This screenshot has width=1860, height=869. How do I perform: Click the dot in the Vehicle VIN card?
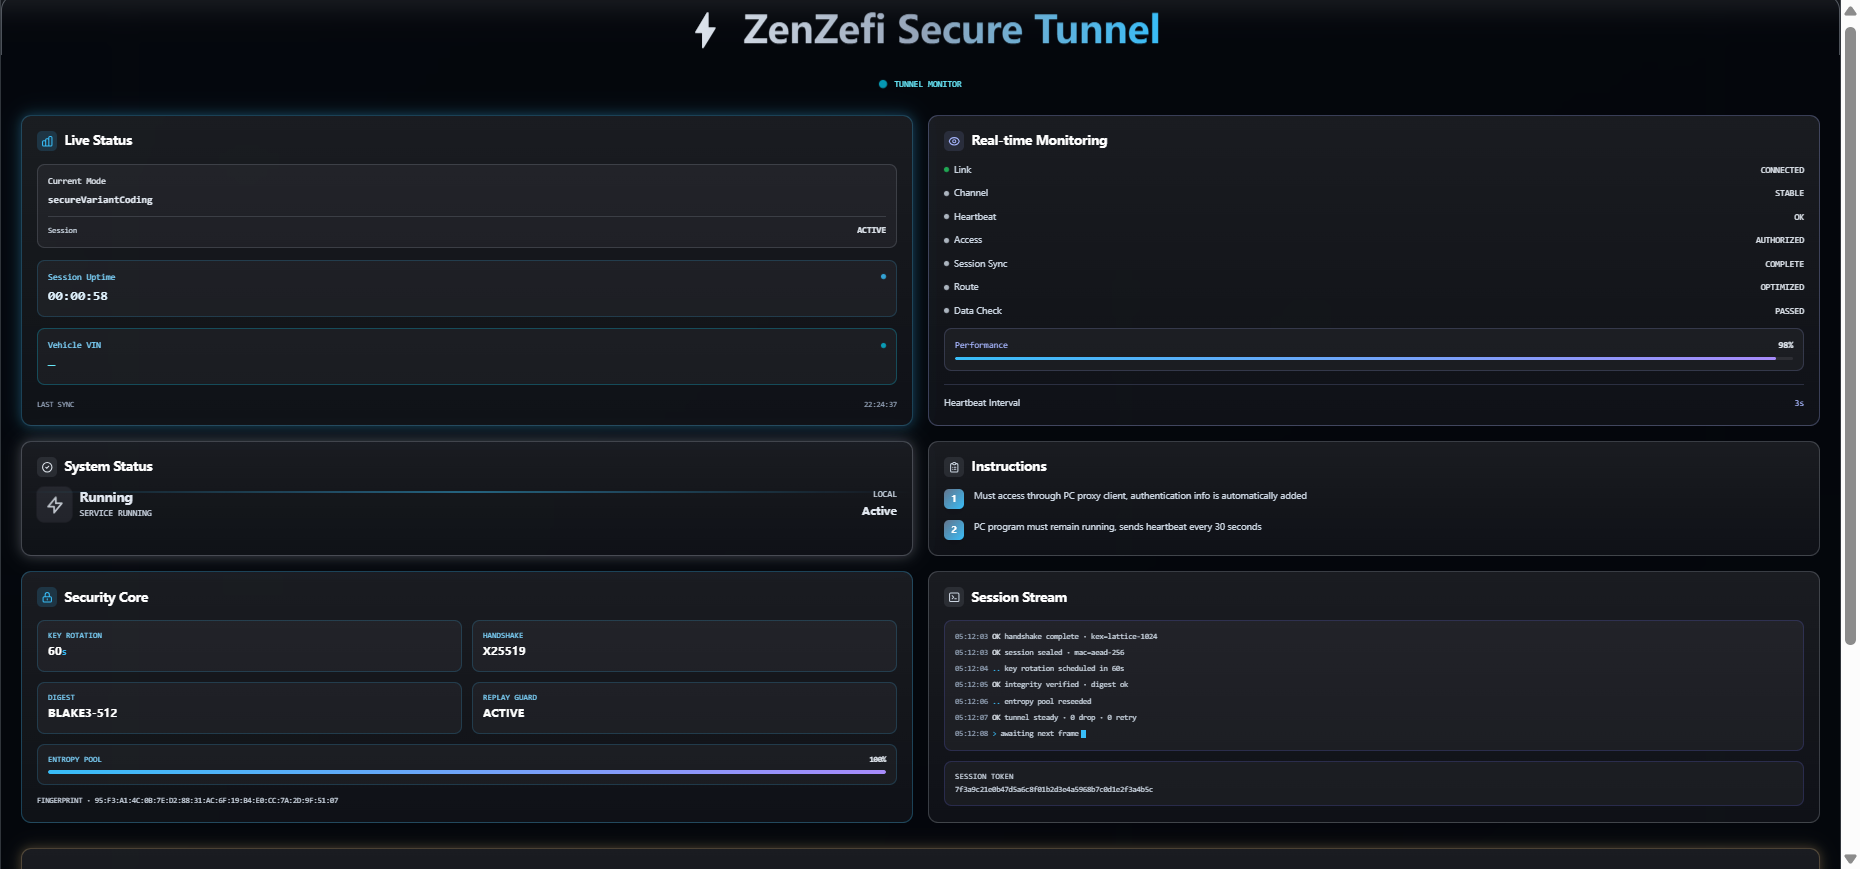tap(883, 345)
